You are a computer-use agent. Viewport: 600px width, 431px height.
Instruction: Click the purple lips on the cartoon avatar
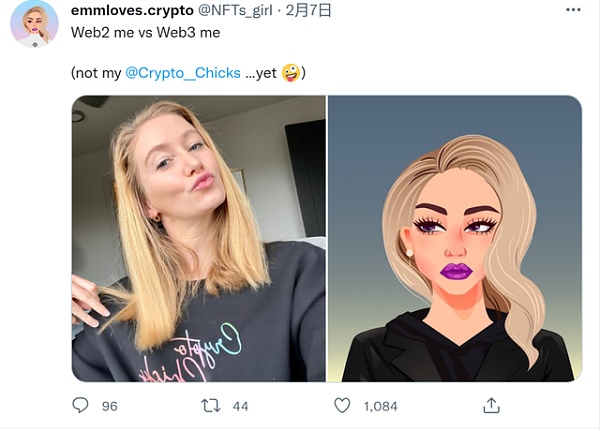[x=456, y=271]
